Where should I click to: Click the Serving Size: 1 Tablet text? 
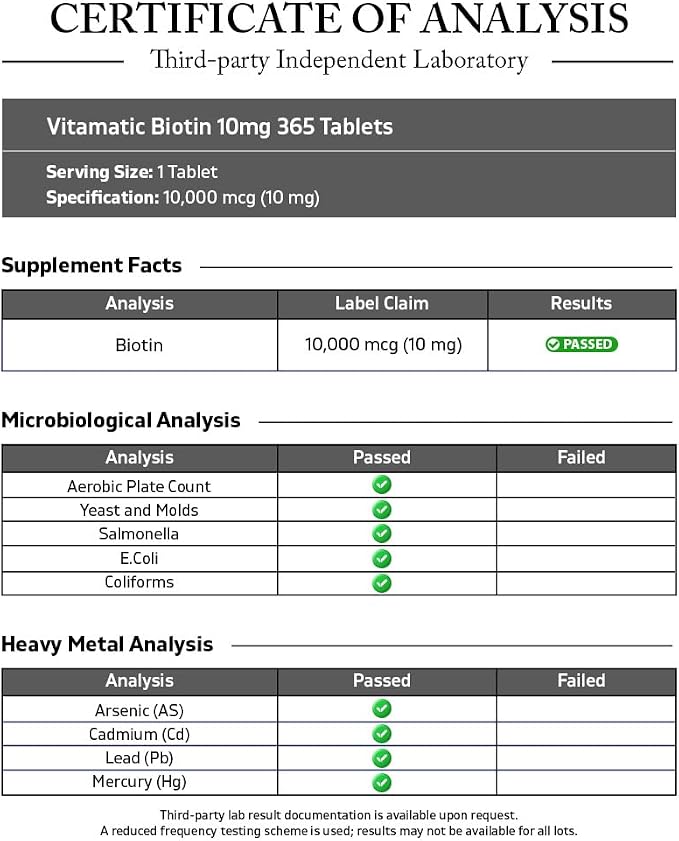(x=131, y=172)
